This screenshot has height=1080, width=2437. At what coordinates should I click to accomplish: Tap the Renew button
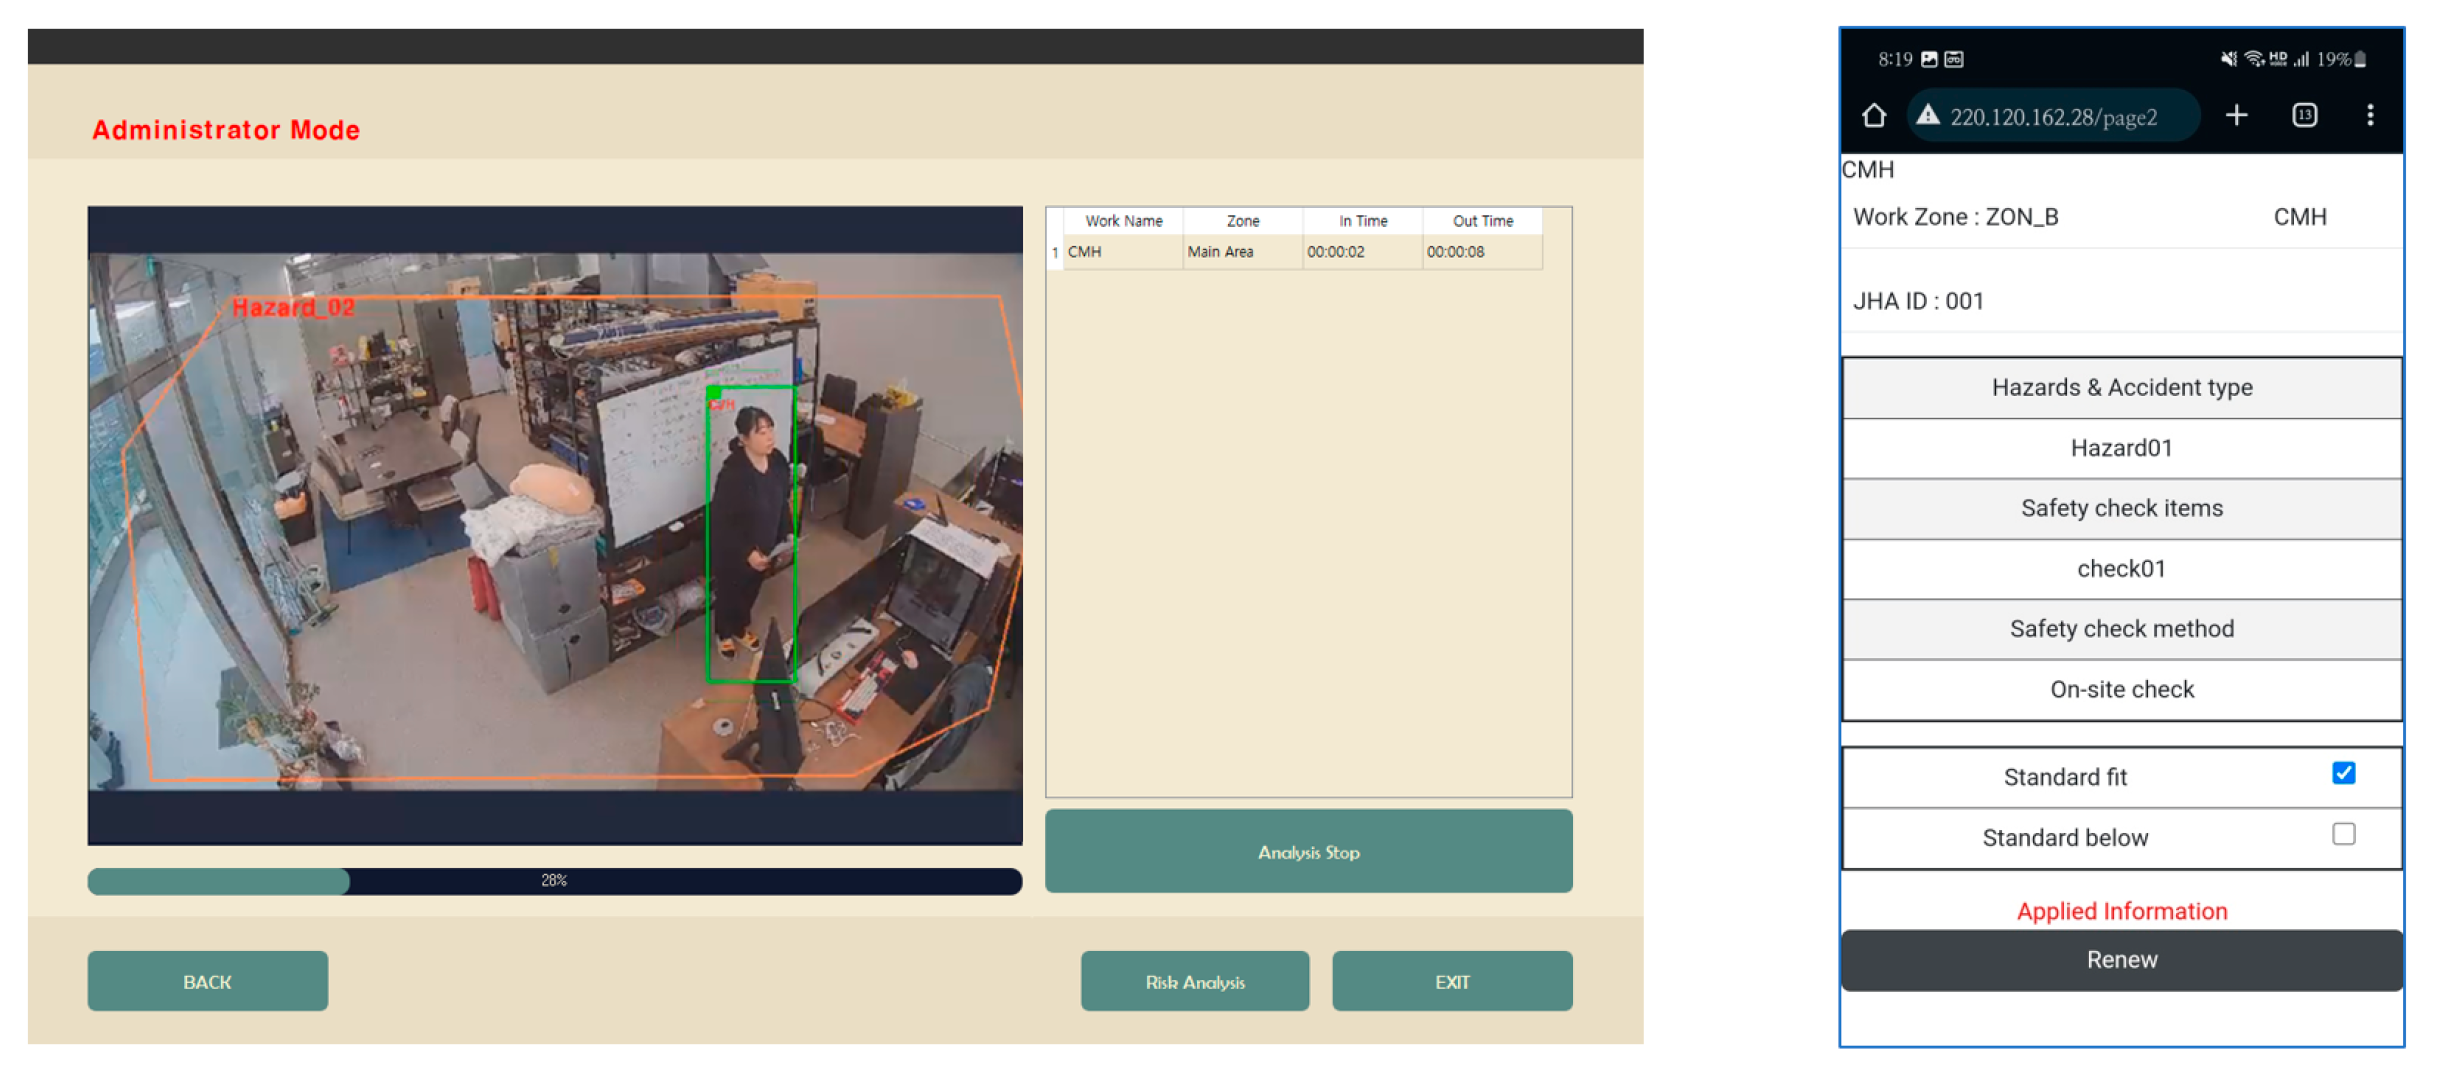click(2121, 960)
